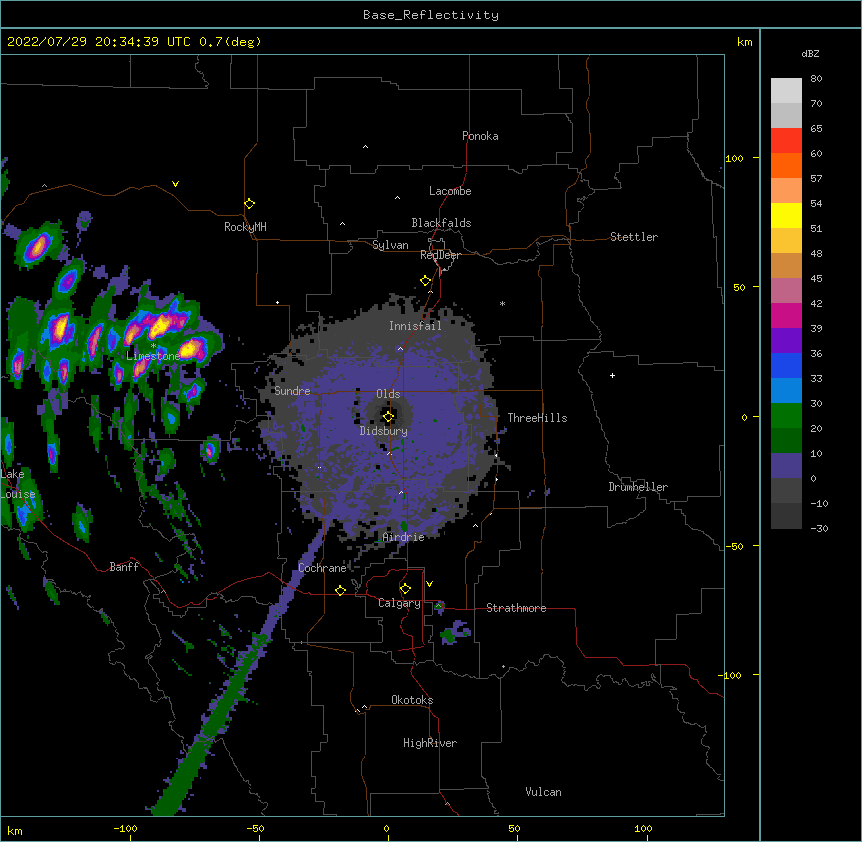Screen dimensions: 862x842
Task: Click the Vulcan city label
Action: pyautogui.click(x=543, y=792)
